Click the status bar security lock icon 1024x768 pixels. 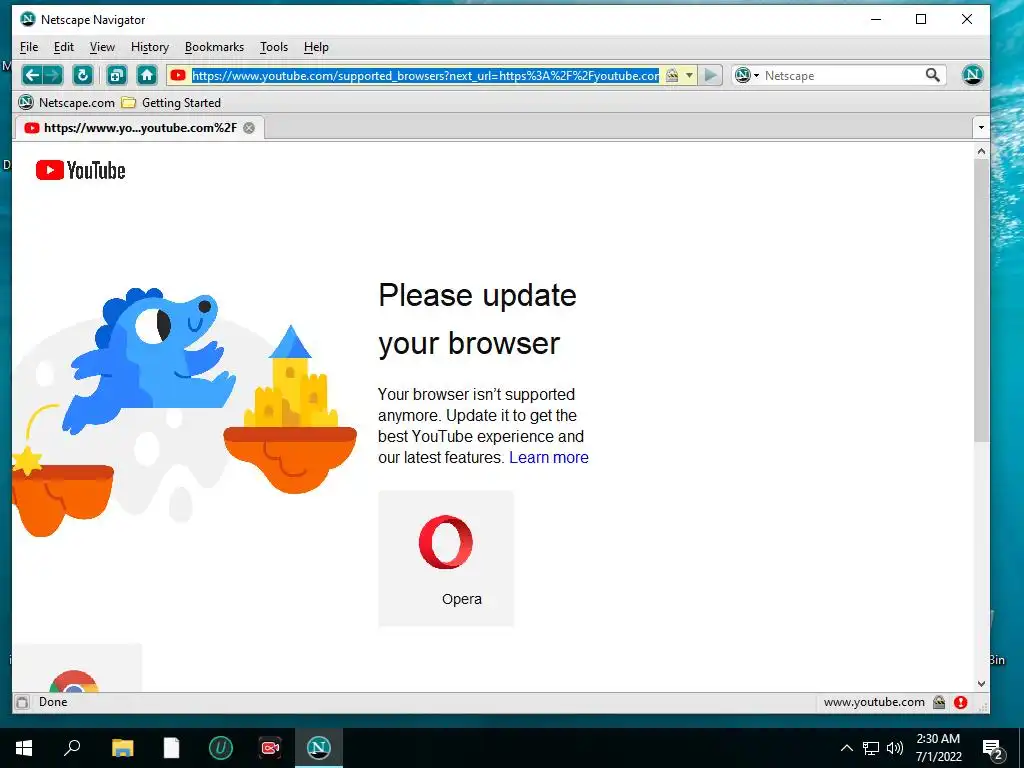click(939, 702)
